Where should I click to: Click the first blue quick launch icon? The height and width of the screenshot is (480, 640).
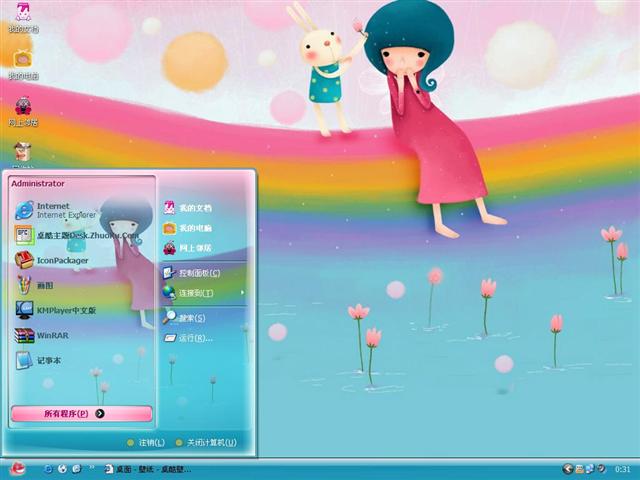48,469
